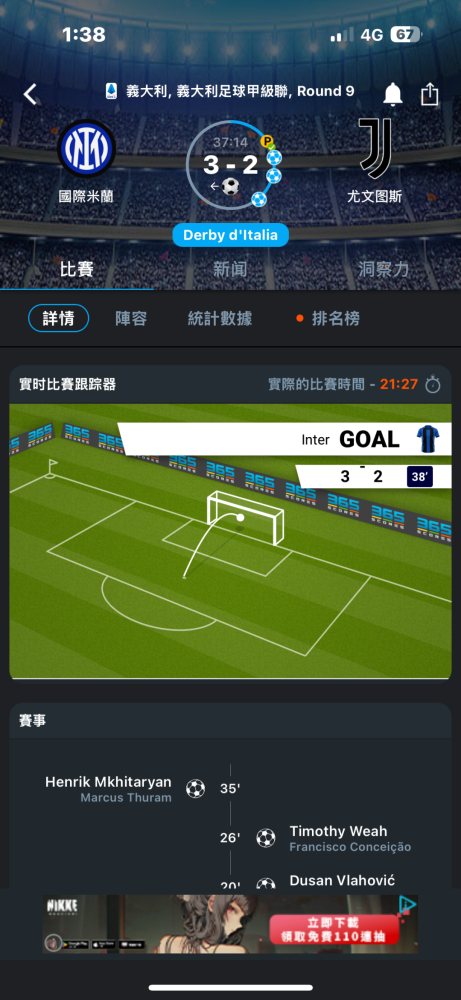The height and width of the screenshot is (1000, 461).
Task: Switch to the 洞察力 tab
Action: click(383, 269)
